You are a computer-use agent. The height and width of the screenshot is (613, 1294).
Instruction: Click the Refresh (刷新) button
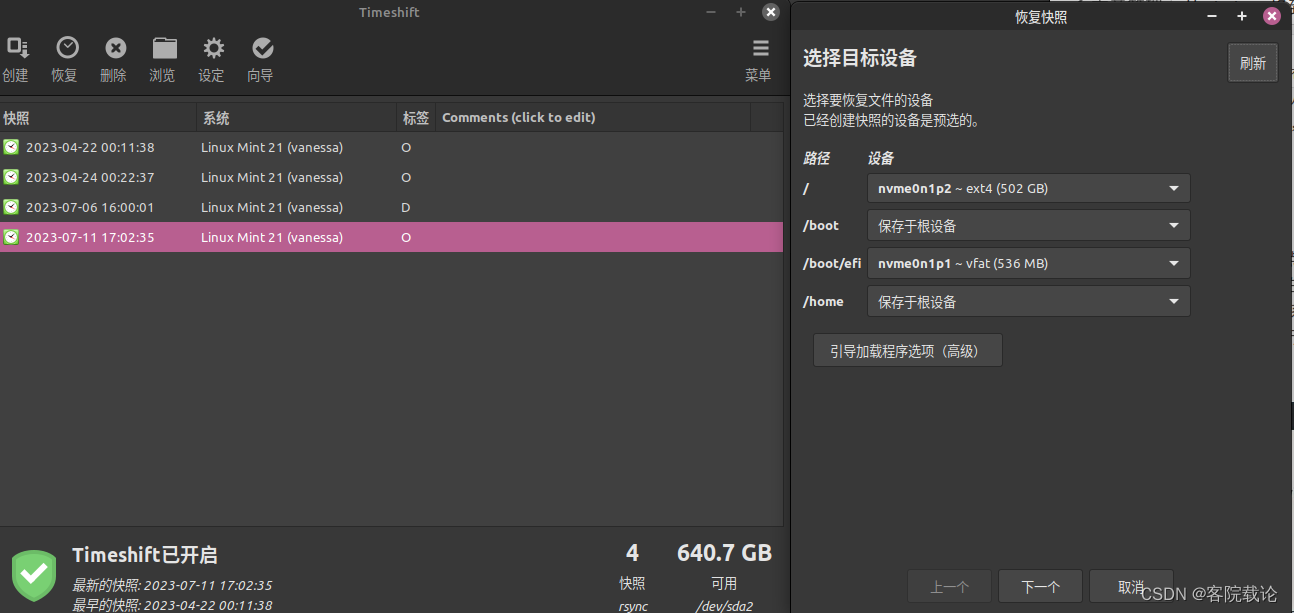coord(1253,63)
